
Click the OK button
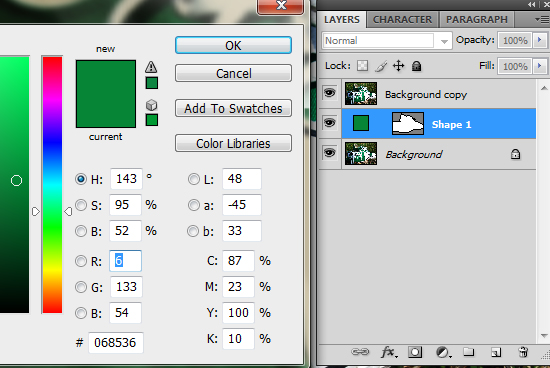click(233, 45)
